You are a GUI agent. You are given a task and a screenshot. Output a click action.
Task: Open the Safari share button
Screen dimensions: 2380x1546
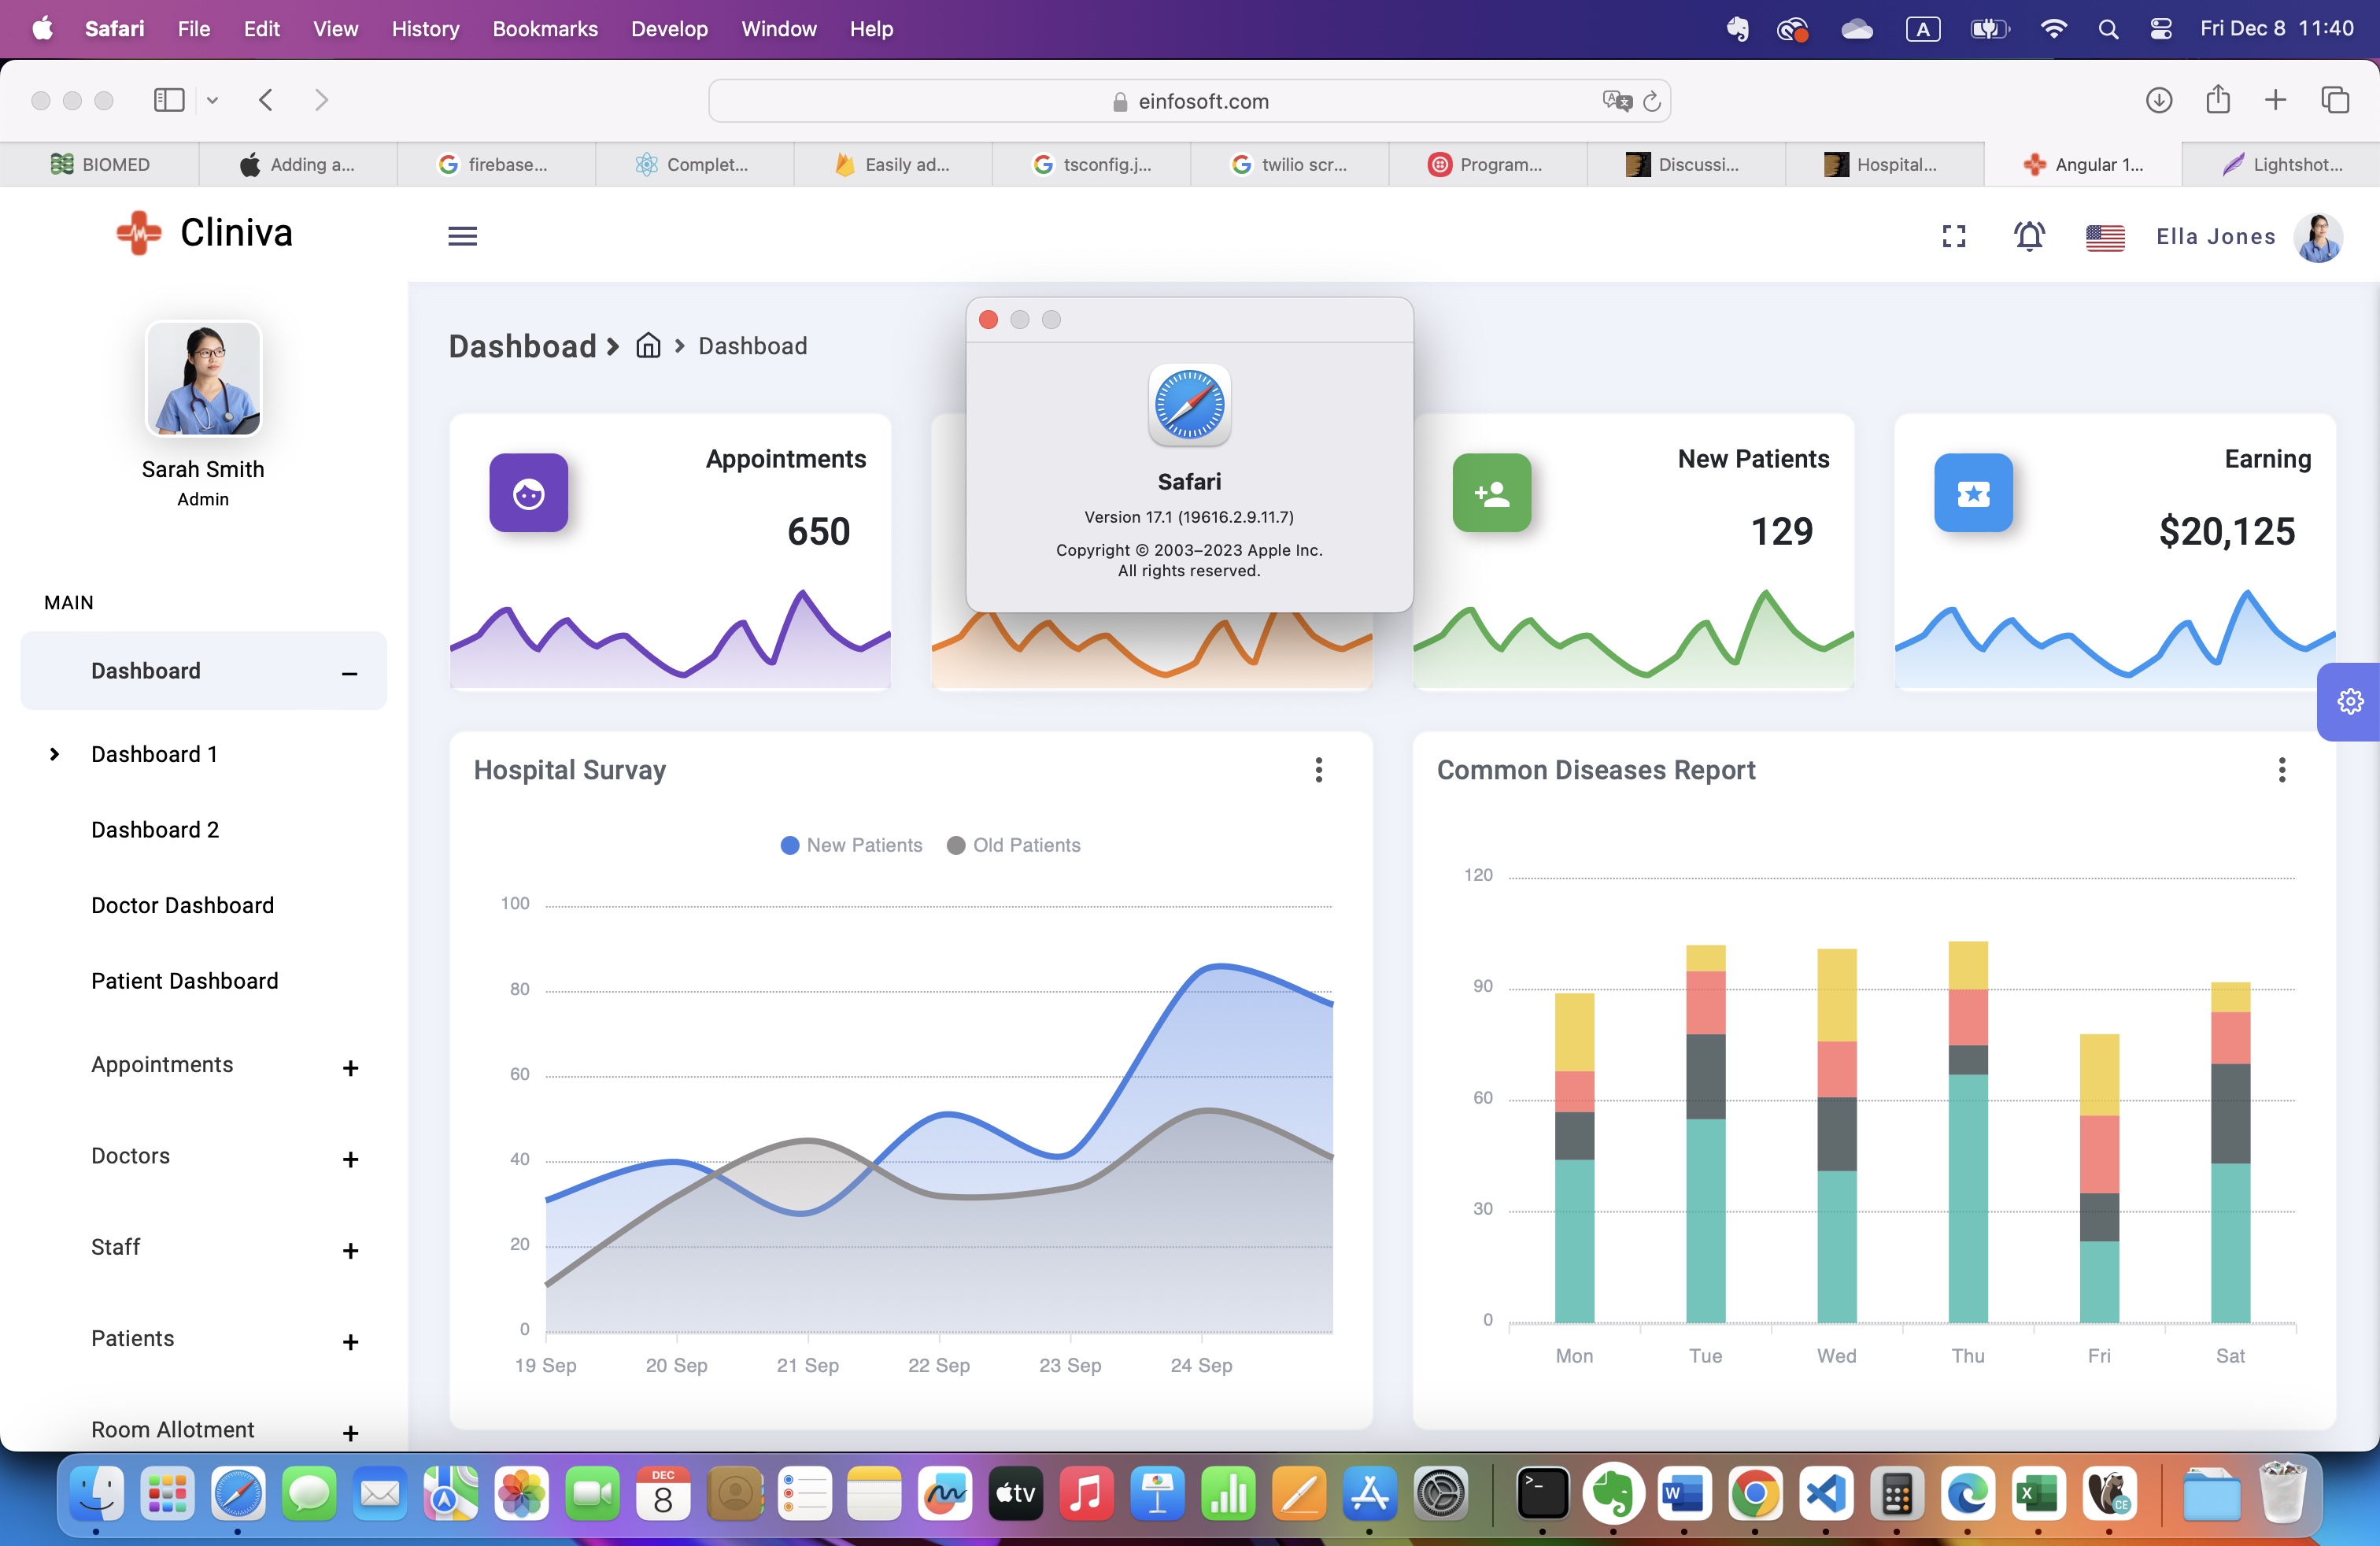click(x=2218, y=99)
